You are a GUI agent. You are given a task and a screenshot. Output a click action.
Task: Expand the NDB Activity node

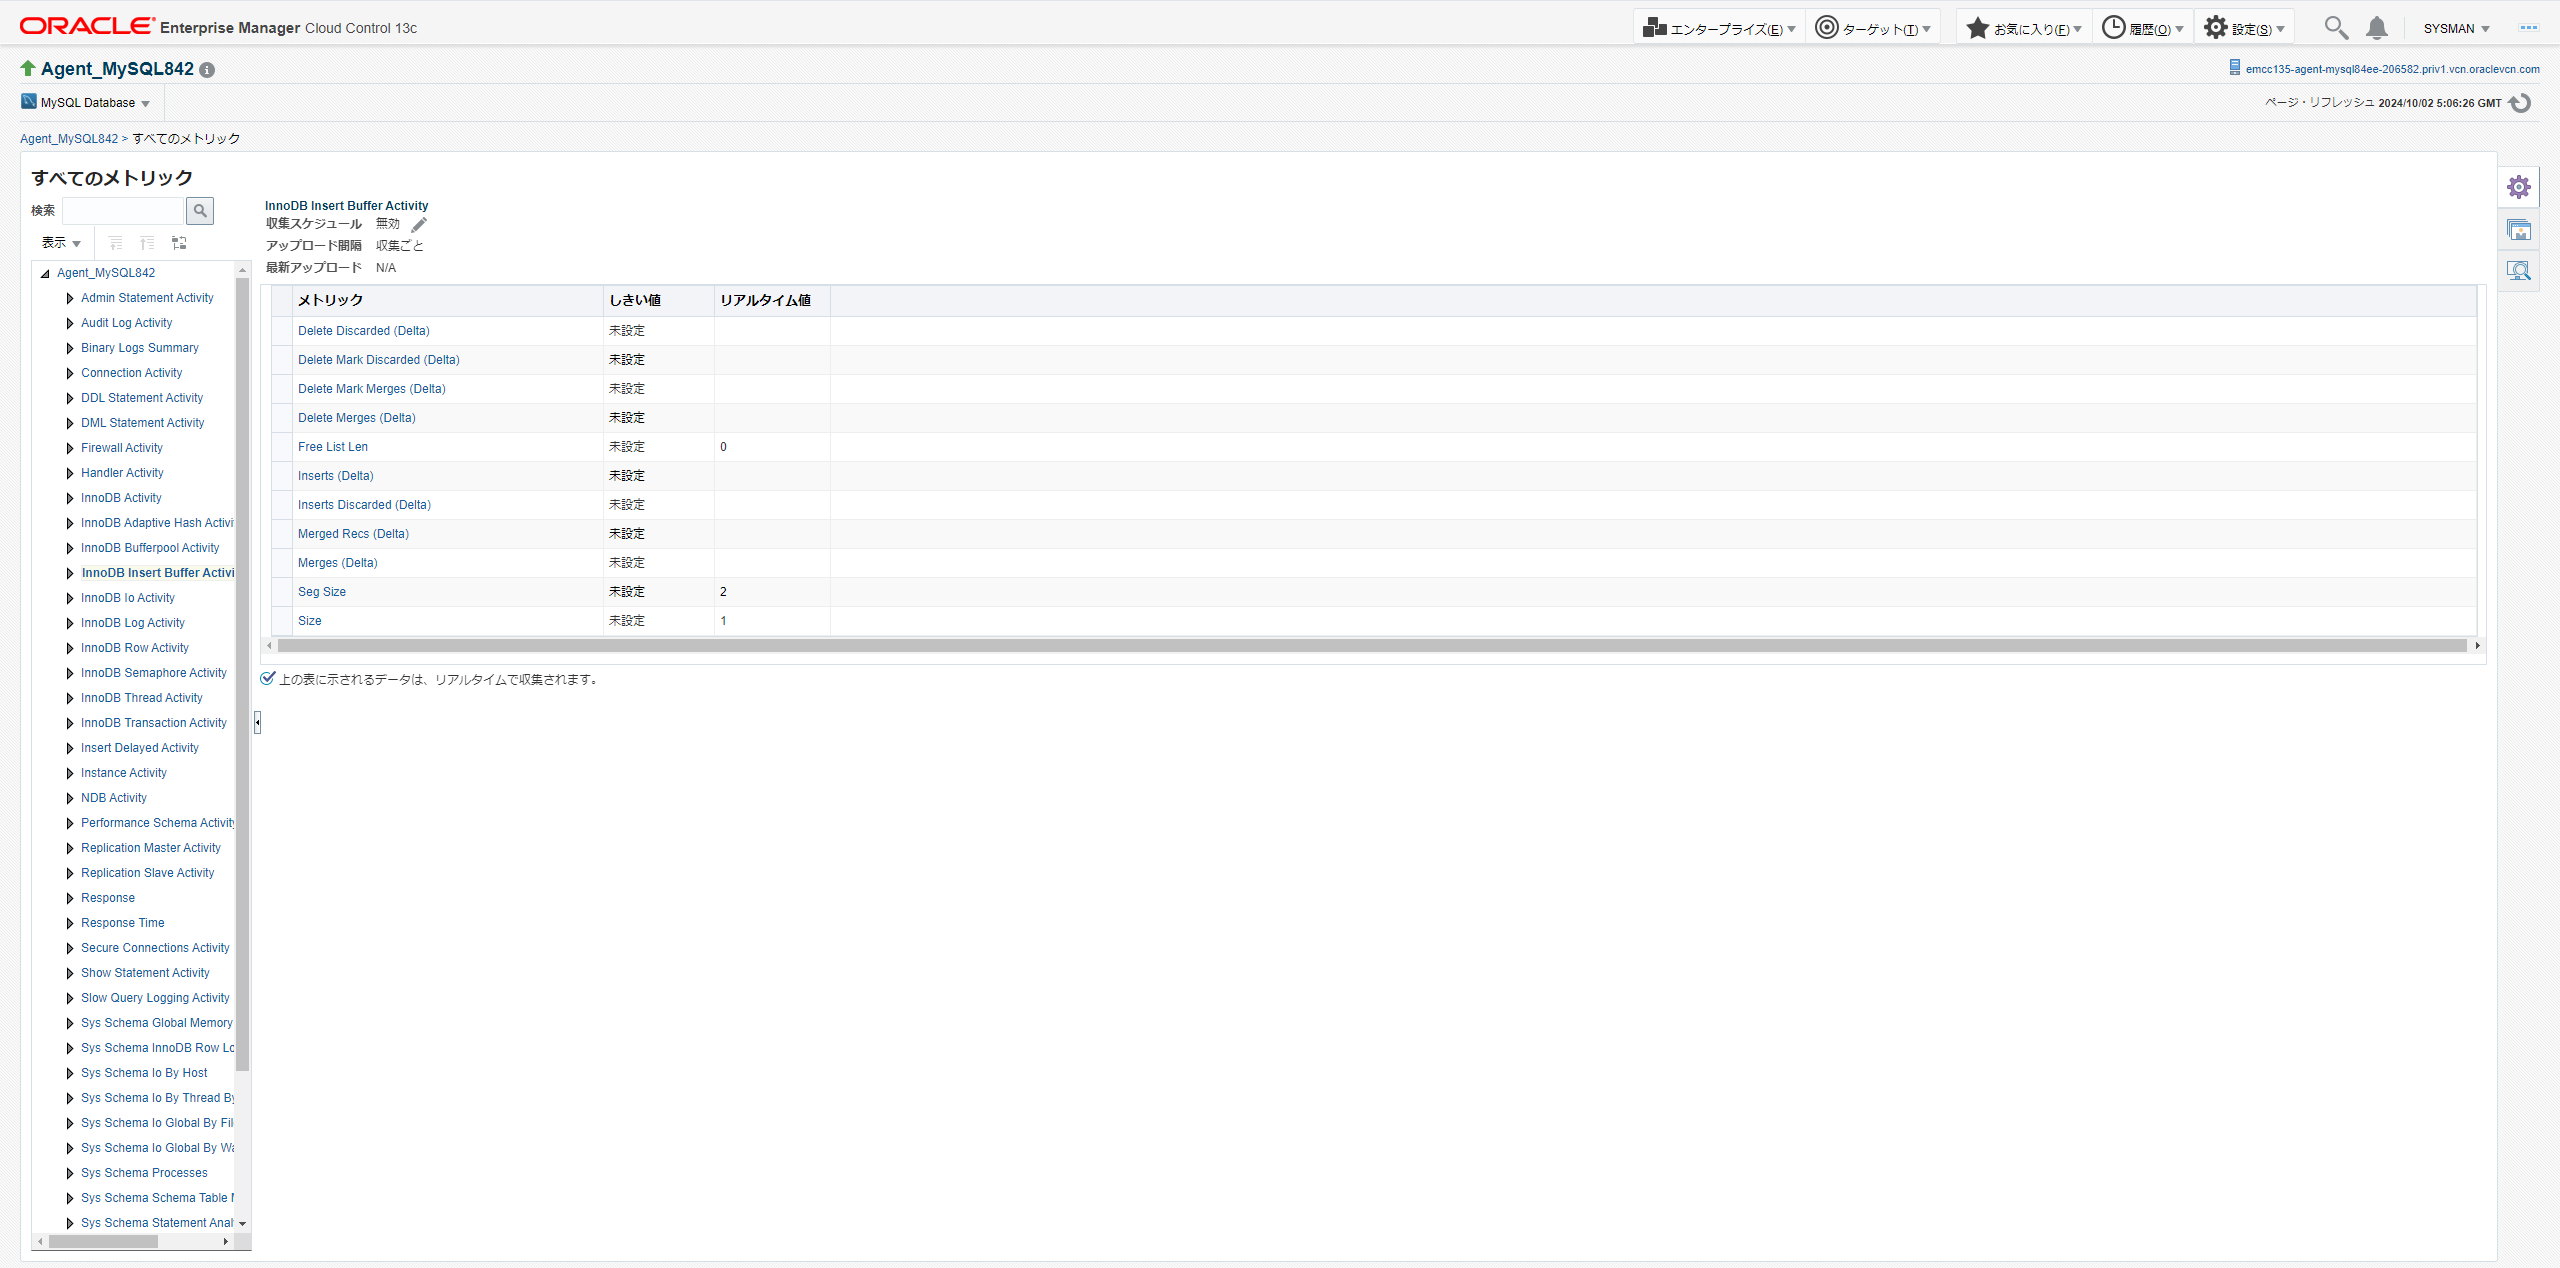pos(69,798)
